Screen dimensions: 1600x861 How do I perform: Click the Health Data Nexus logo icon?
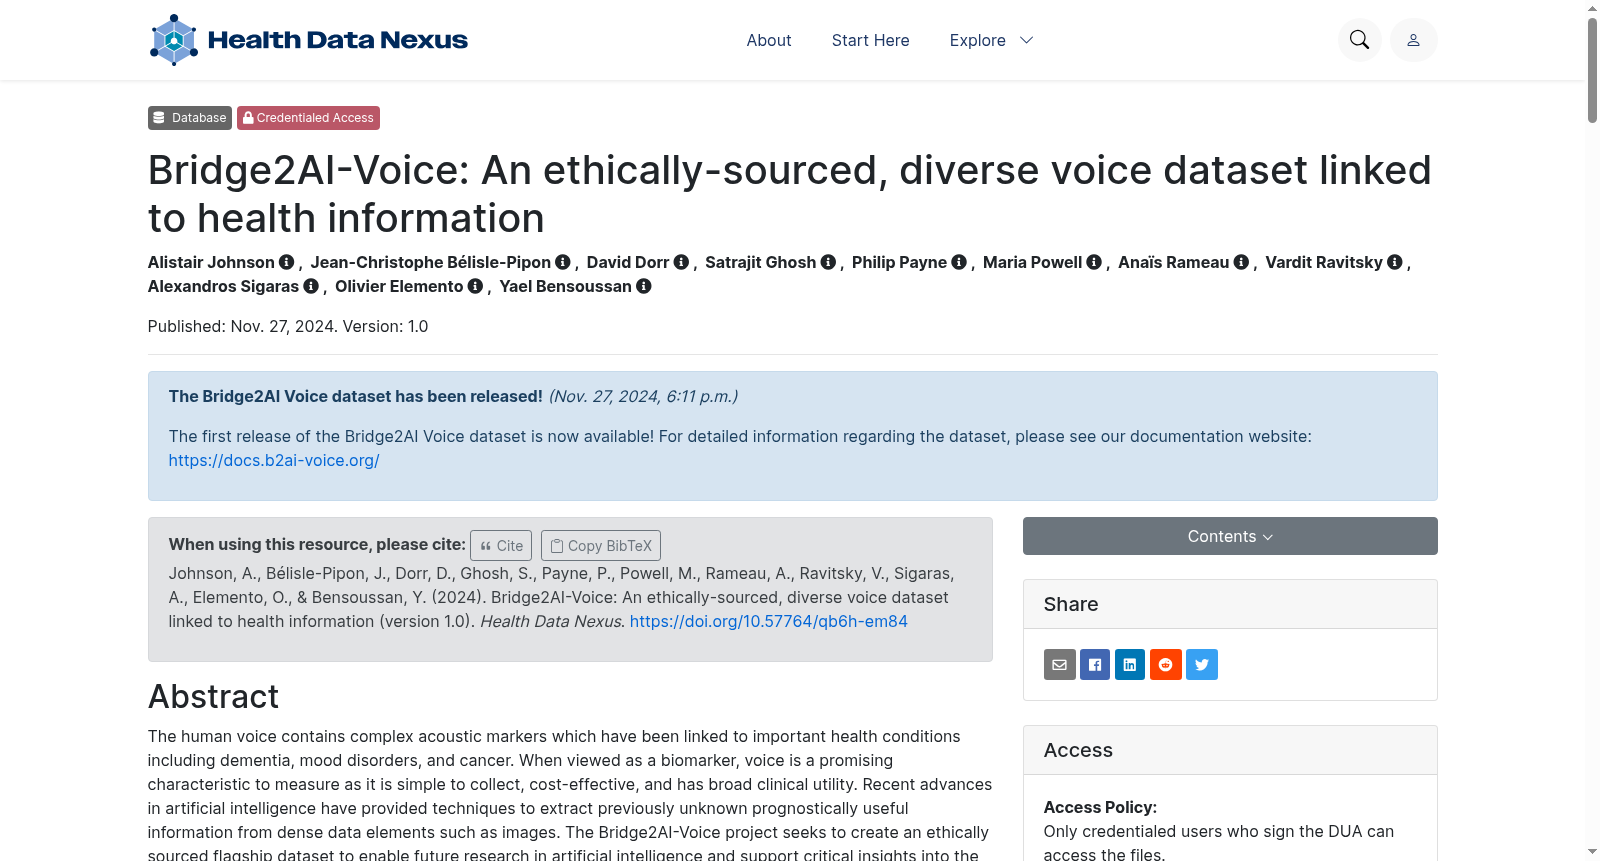(174, 40)
